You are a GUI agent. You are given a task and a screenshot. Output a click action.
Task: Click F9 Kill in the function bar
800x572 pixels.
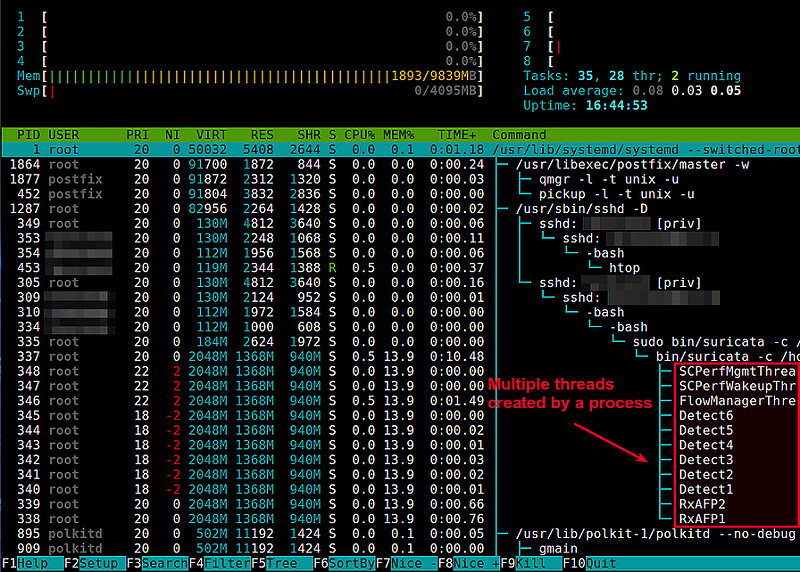(531, 564)
